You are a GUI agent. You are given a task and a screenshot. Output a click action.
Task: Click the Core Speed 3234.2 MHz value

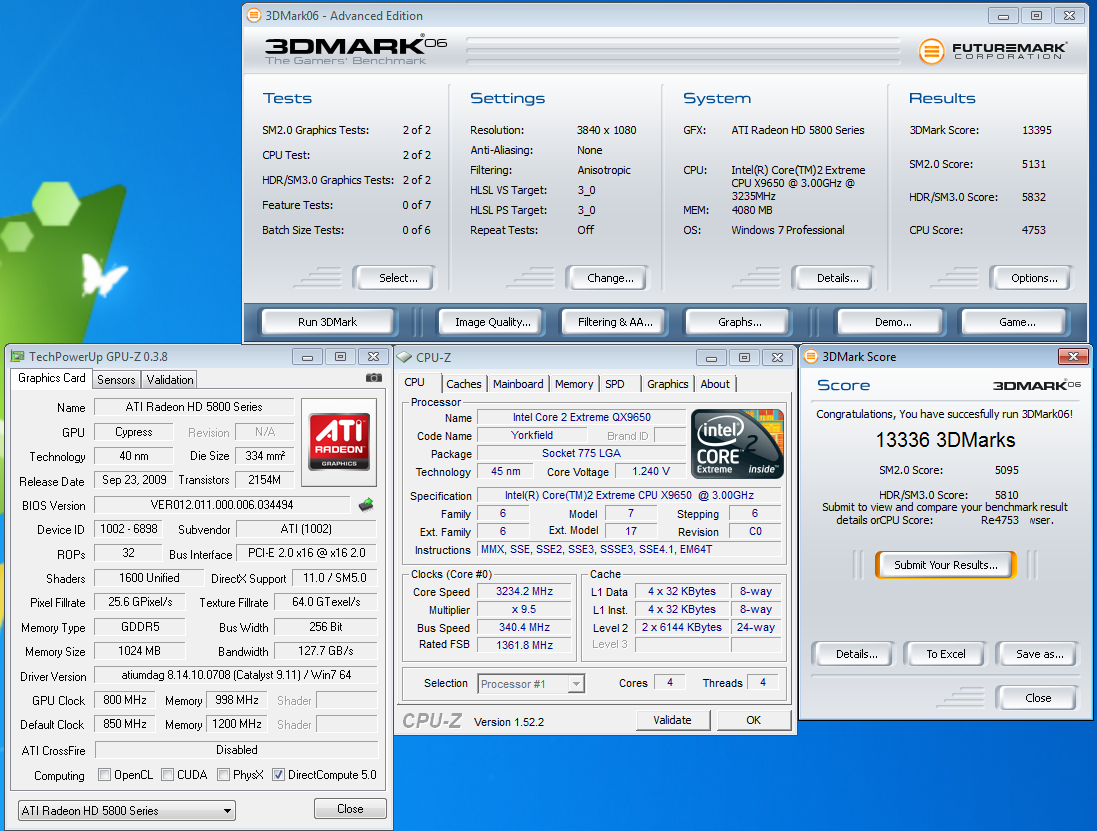524,591
